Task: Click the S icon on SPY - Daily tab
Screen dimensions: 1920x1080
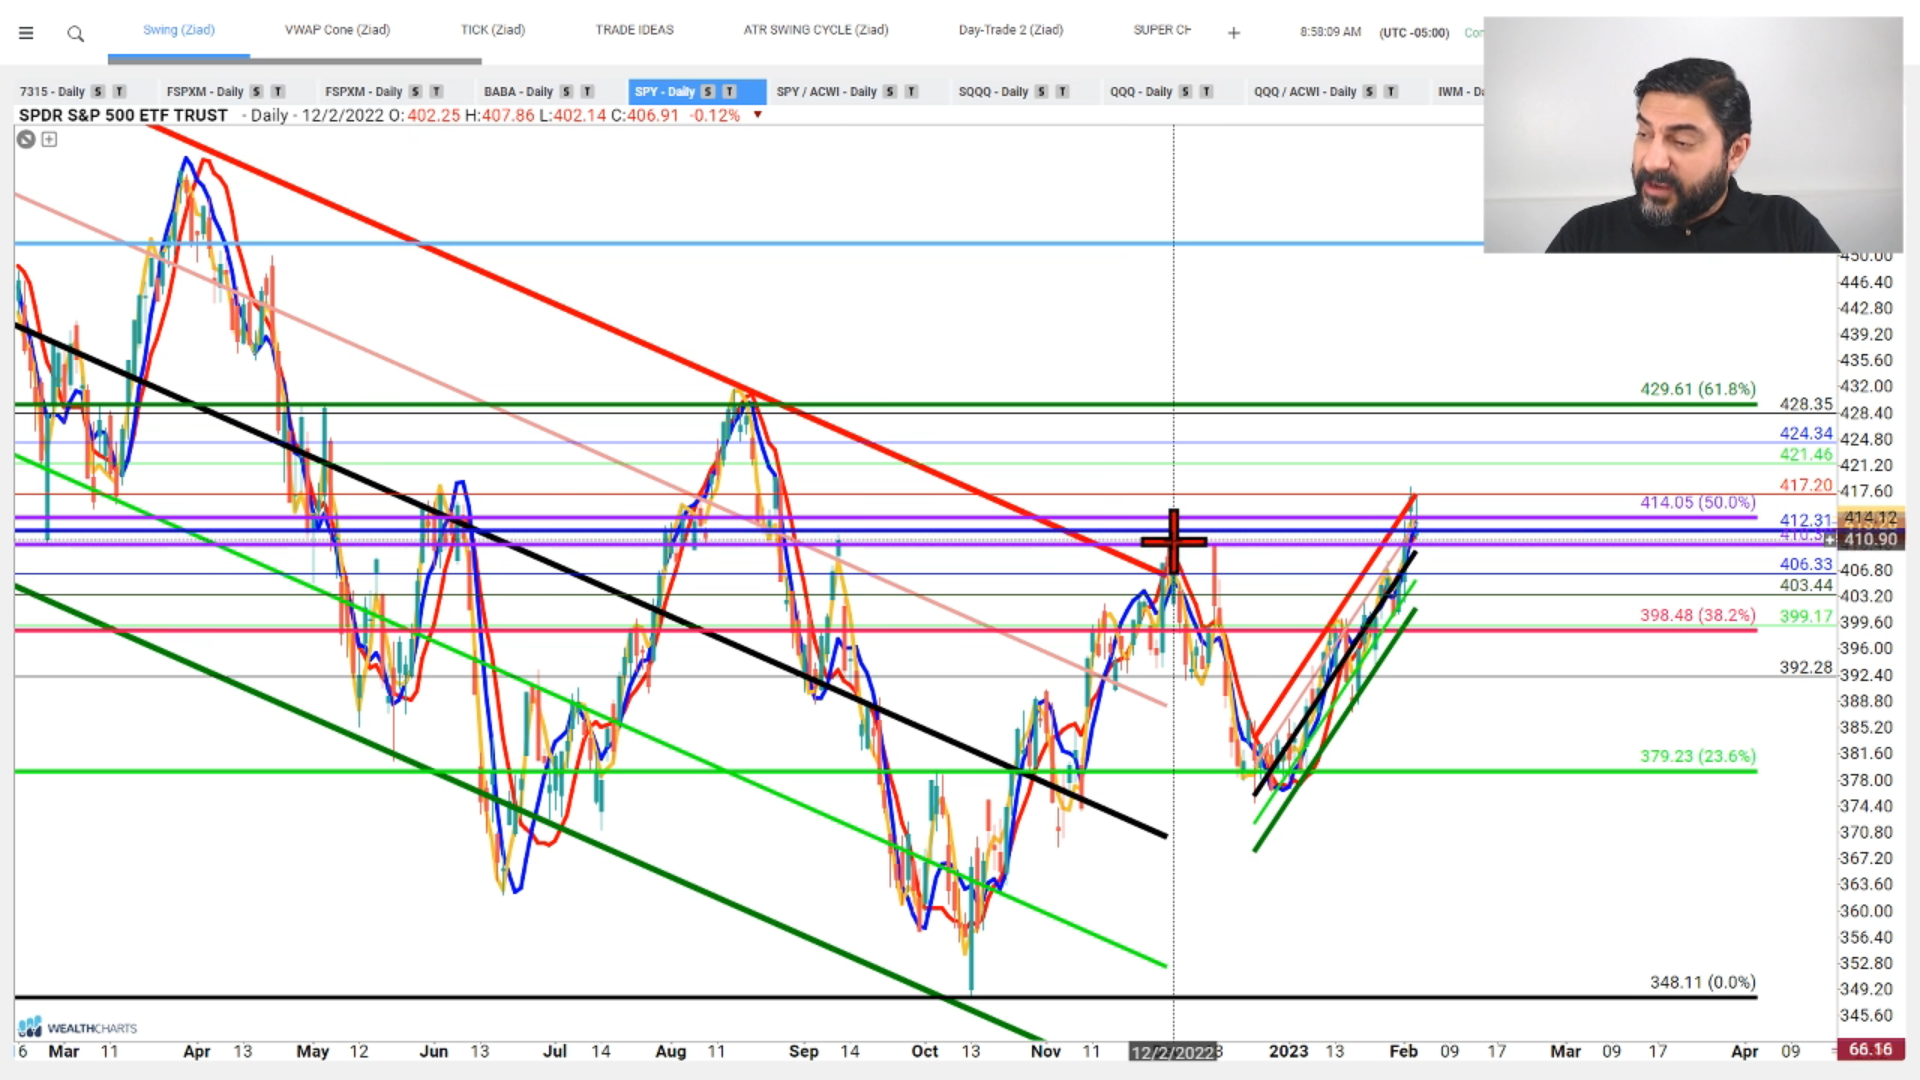Action: click(708, 91)
